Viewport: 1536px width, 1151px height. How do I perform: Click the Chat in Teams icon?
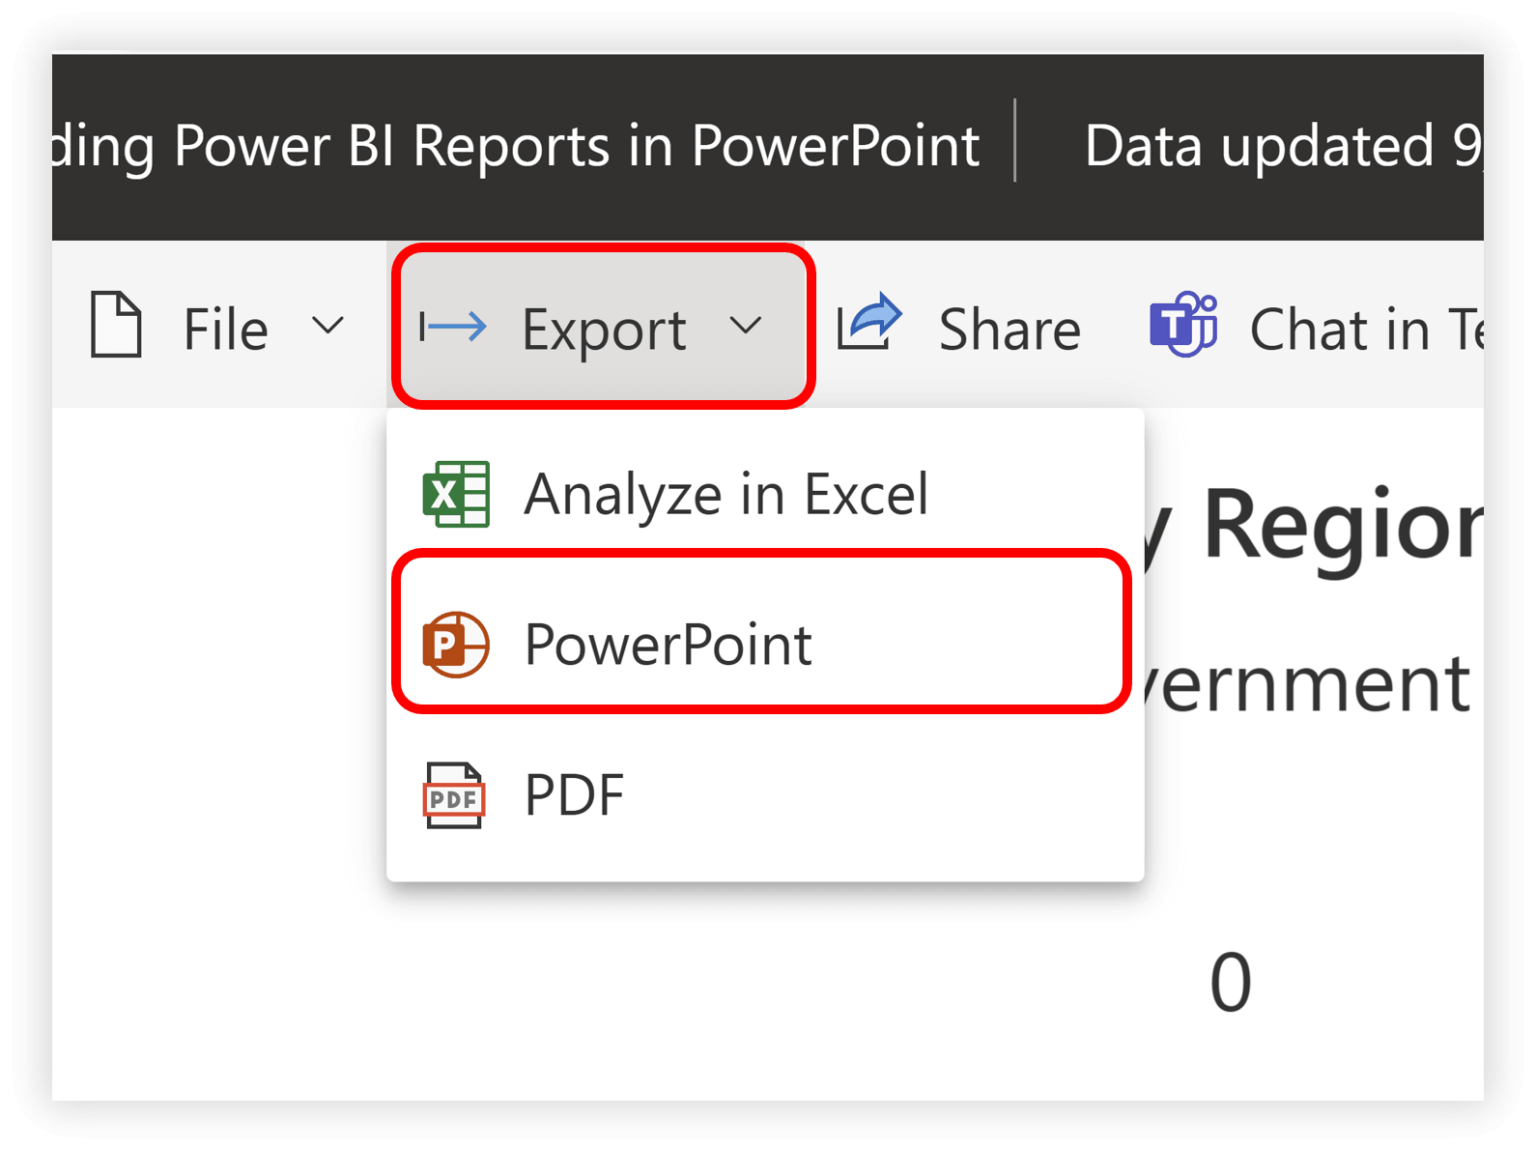click(x=1184, y=324)
